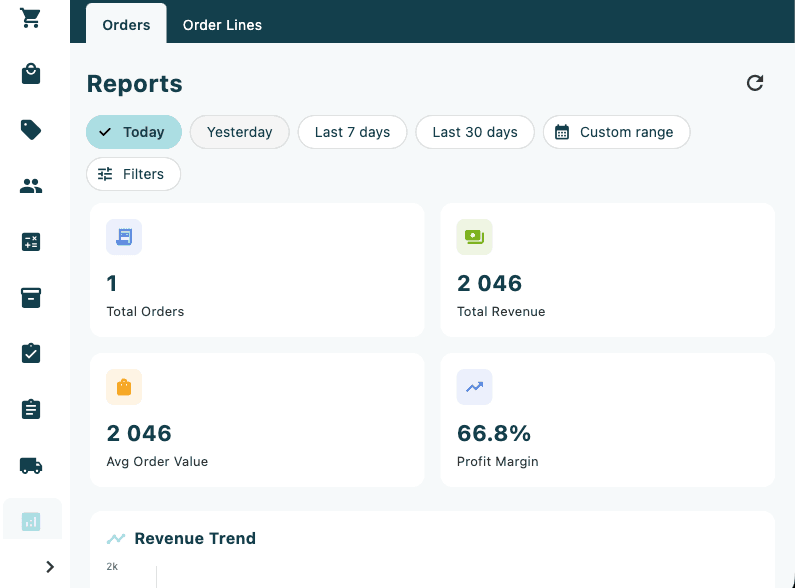Open the customers people sidebar icon
The width and height of the screenshot is (795, 588).
click(x=31, y=186)
